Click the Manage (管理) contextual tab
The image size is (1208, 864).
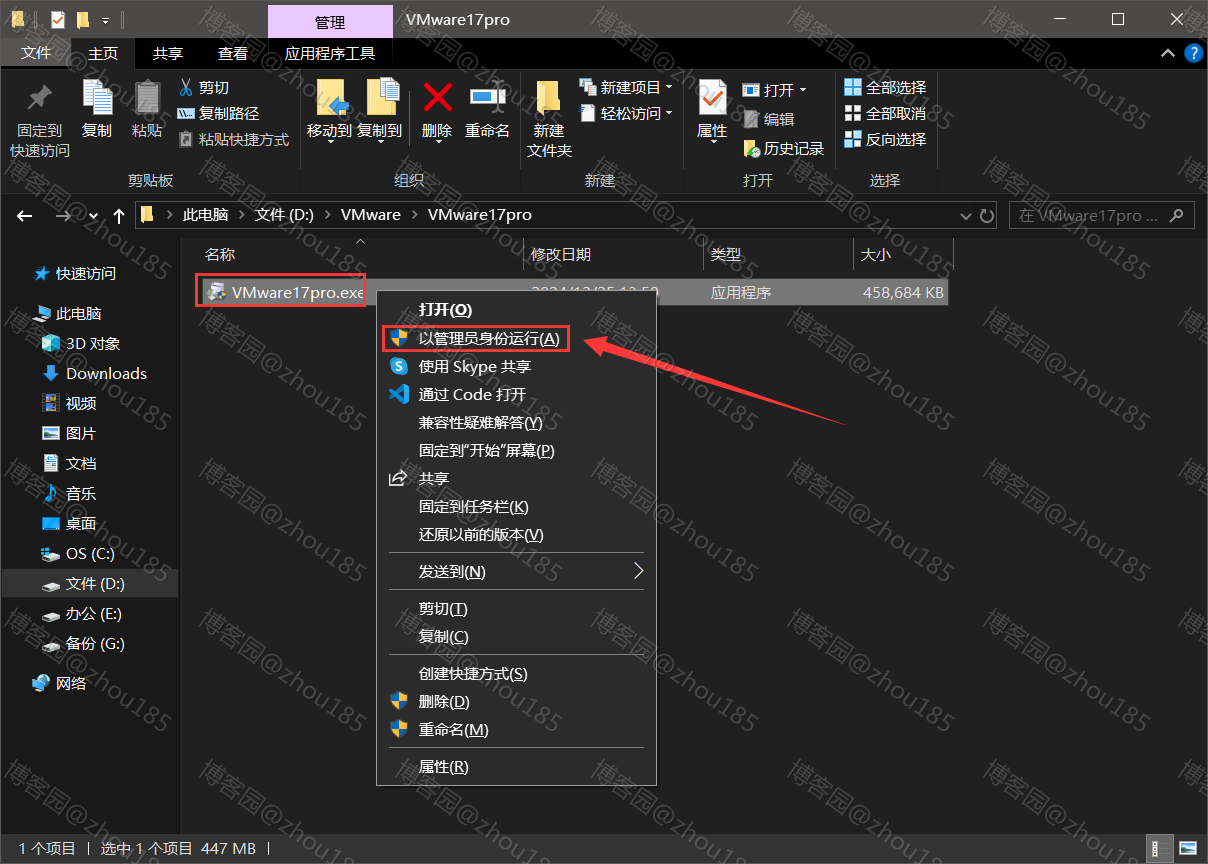[330, 21]
